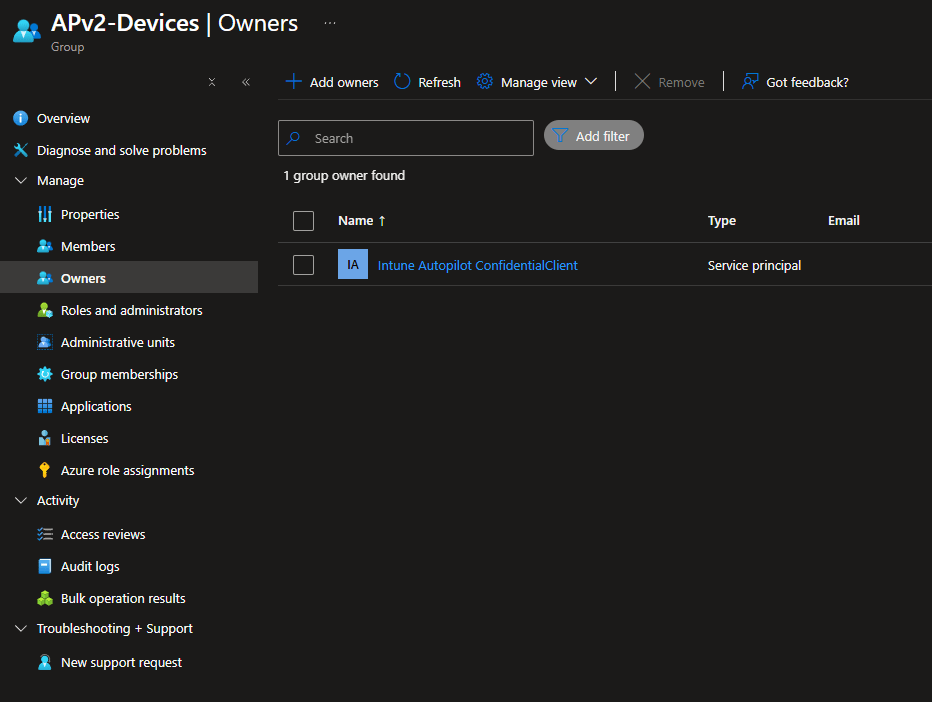Image resolution: width=932 pixels, height=702 pixels.
Task: Go to Members page
Action: click(x=88, y=246)
